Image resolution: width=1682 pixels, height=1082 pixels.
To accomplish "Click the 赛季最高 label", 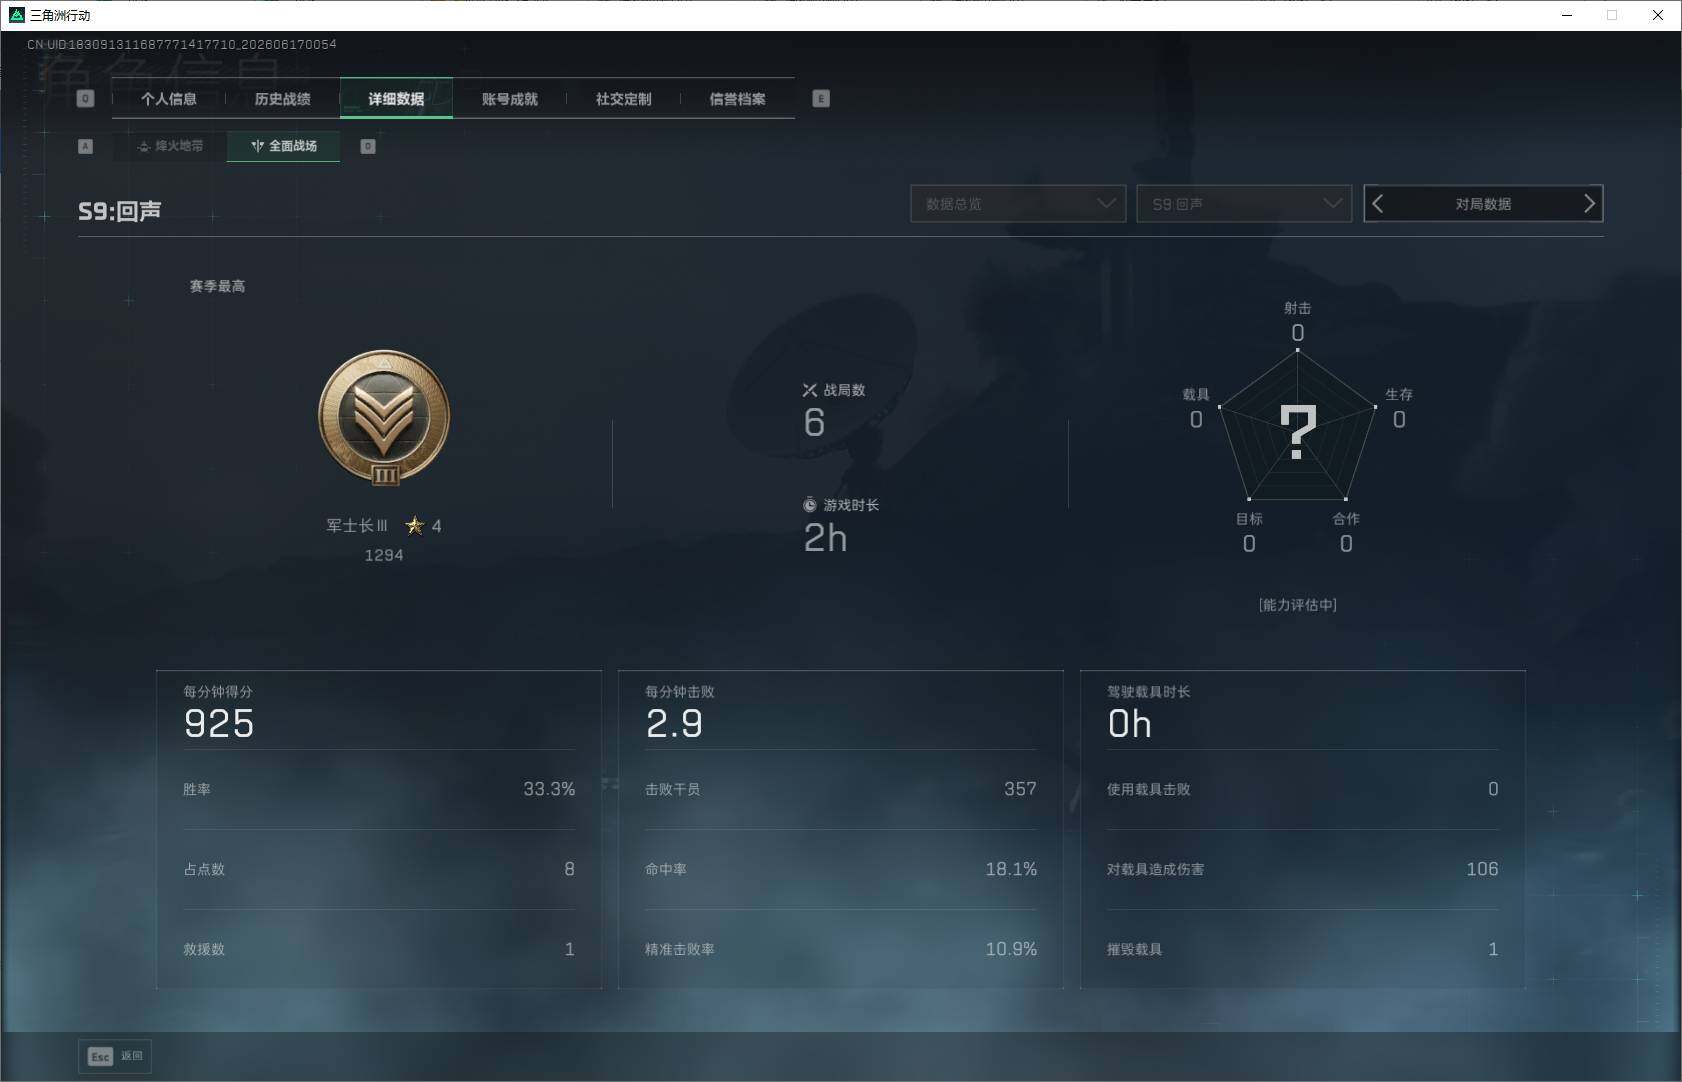I will coord(217,286).
